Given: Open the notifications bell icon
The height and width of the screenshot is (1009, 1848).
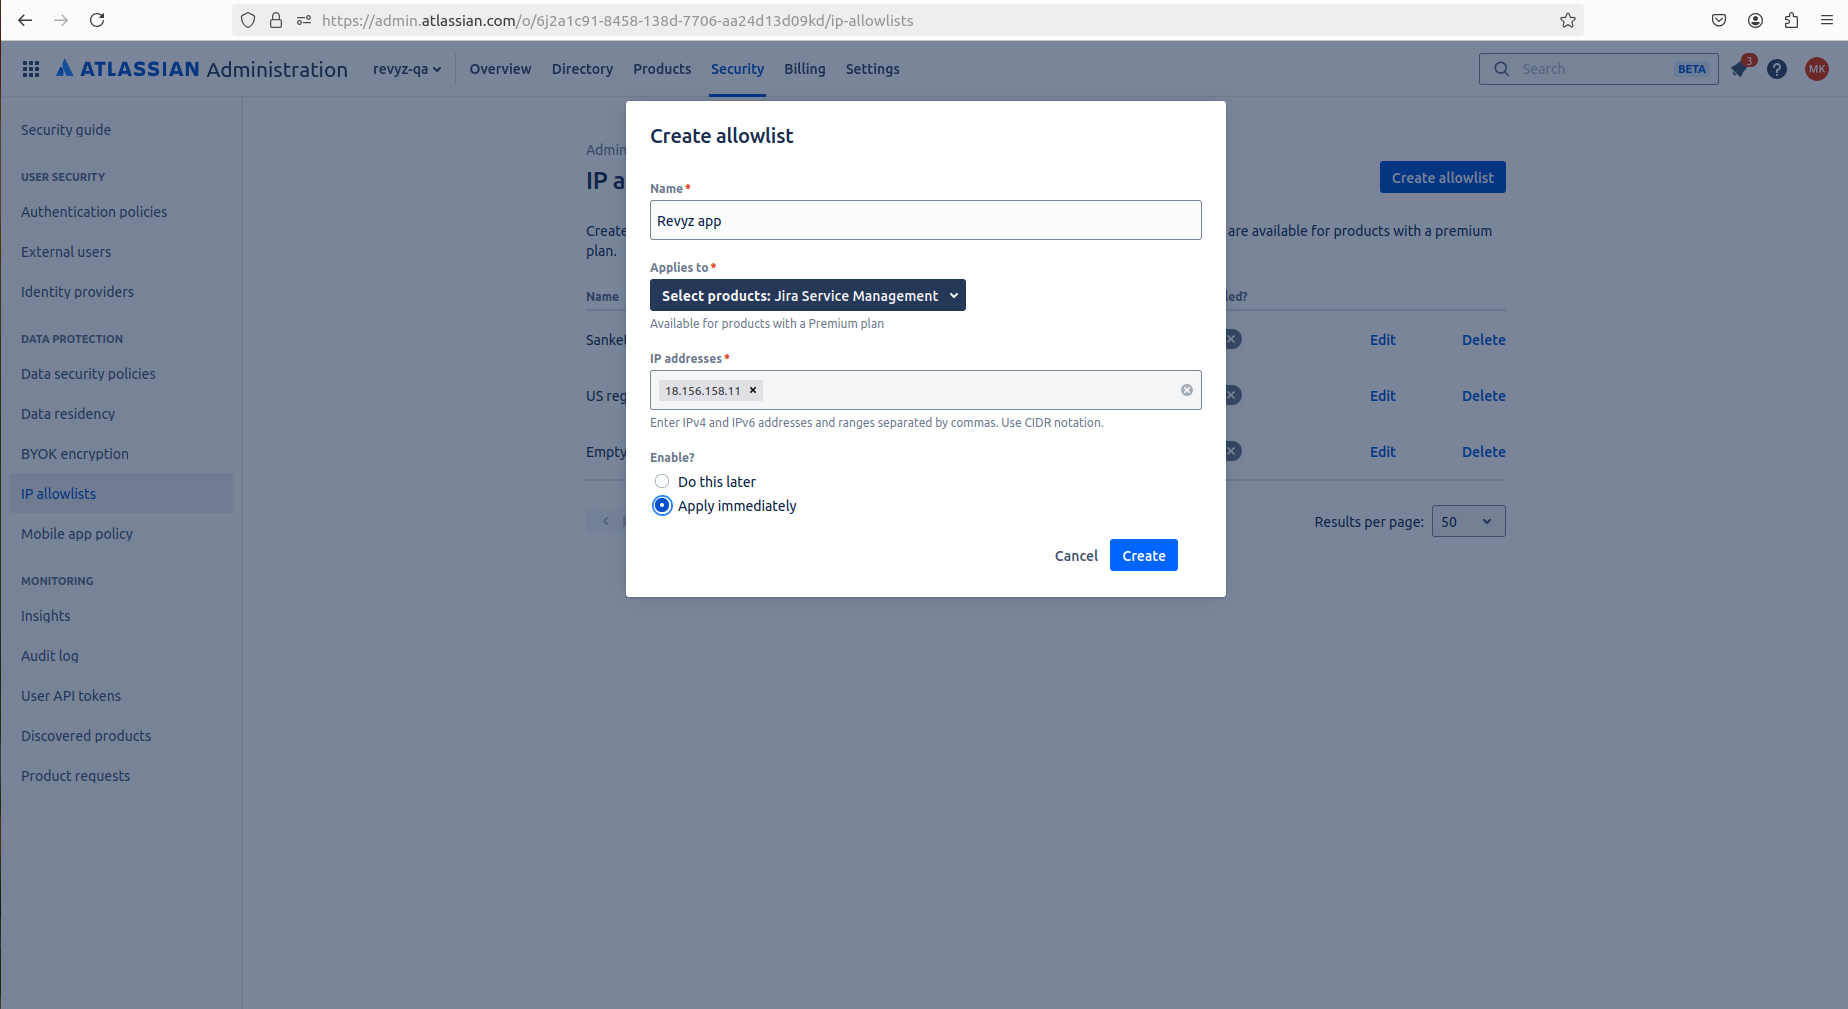Looking at the screenshot, I should (x=1739, y=69).
